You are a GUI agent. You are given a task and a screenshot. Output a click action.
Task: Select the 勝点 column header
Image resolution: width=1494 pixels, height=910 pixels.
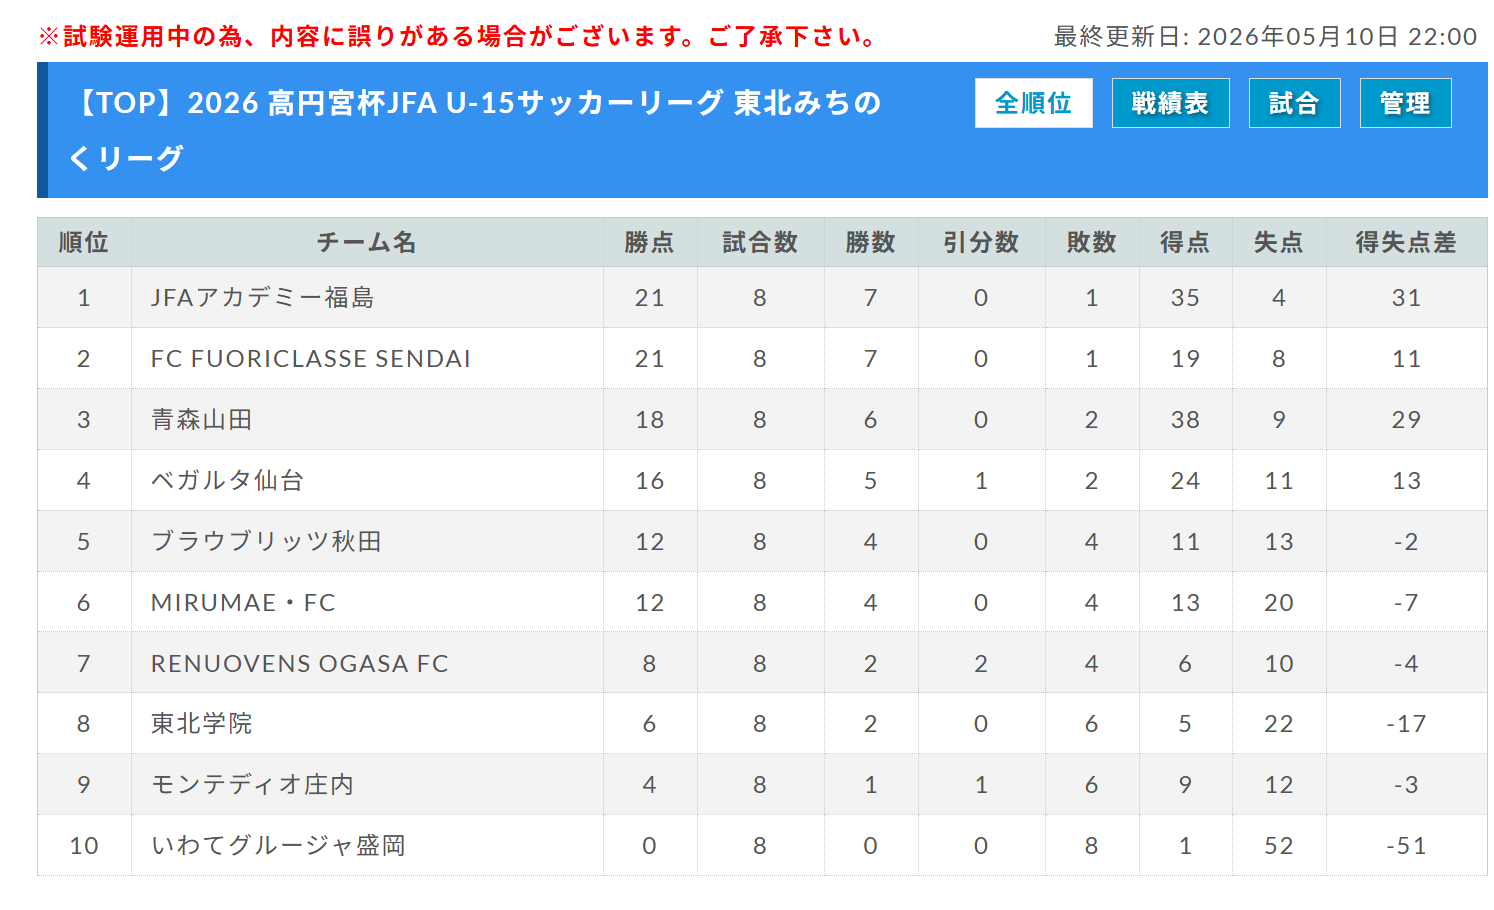650,242
